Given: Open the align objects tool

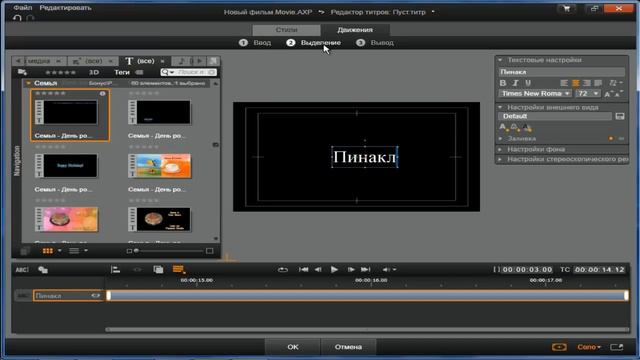Looking at the screenshot, I should click(116, 269).
